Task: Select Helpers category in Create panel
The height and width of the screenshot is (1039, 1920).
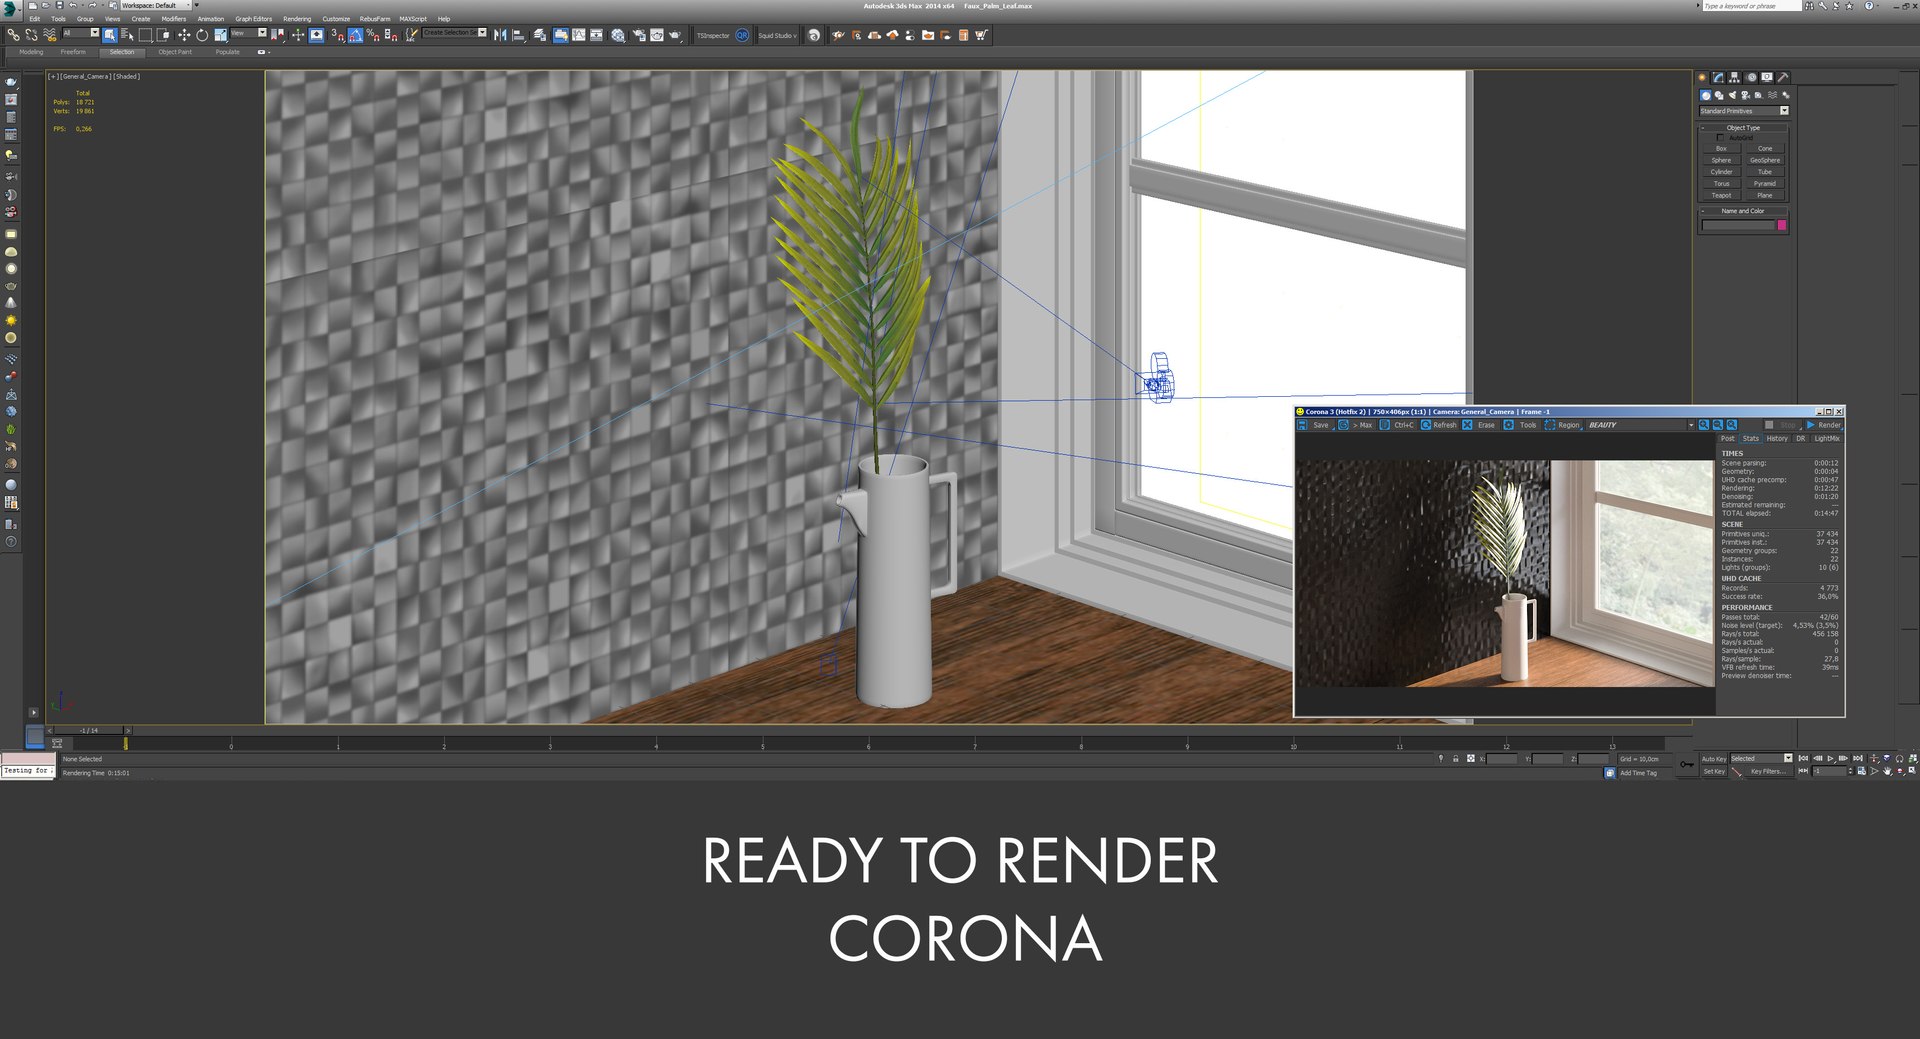Action: (x=1759, y=95)
